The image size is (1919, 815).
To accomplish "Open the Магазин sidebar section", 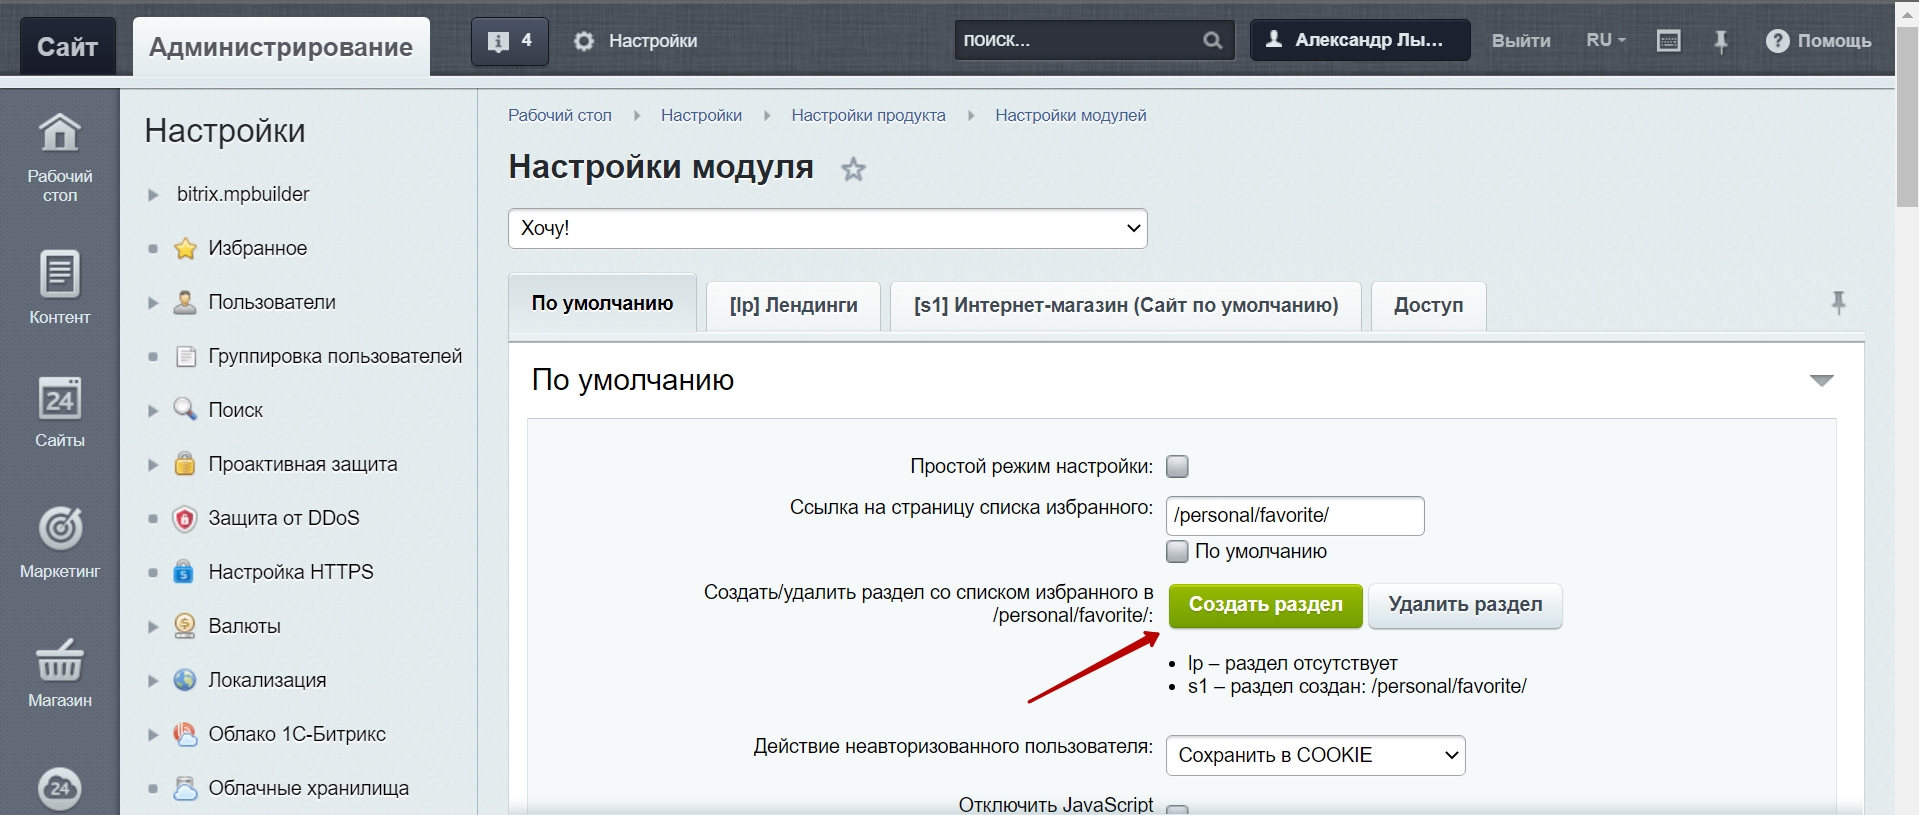I will [x=59, y=671].
